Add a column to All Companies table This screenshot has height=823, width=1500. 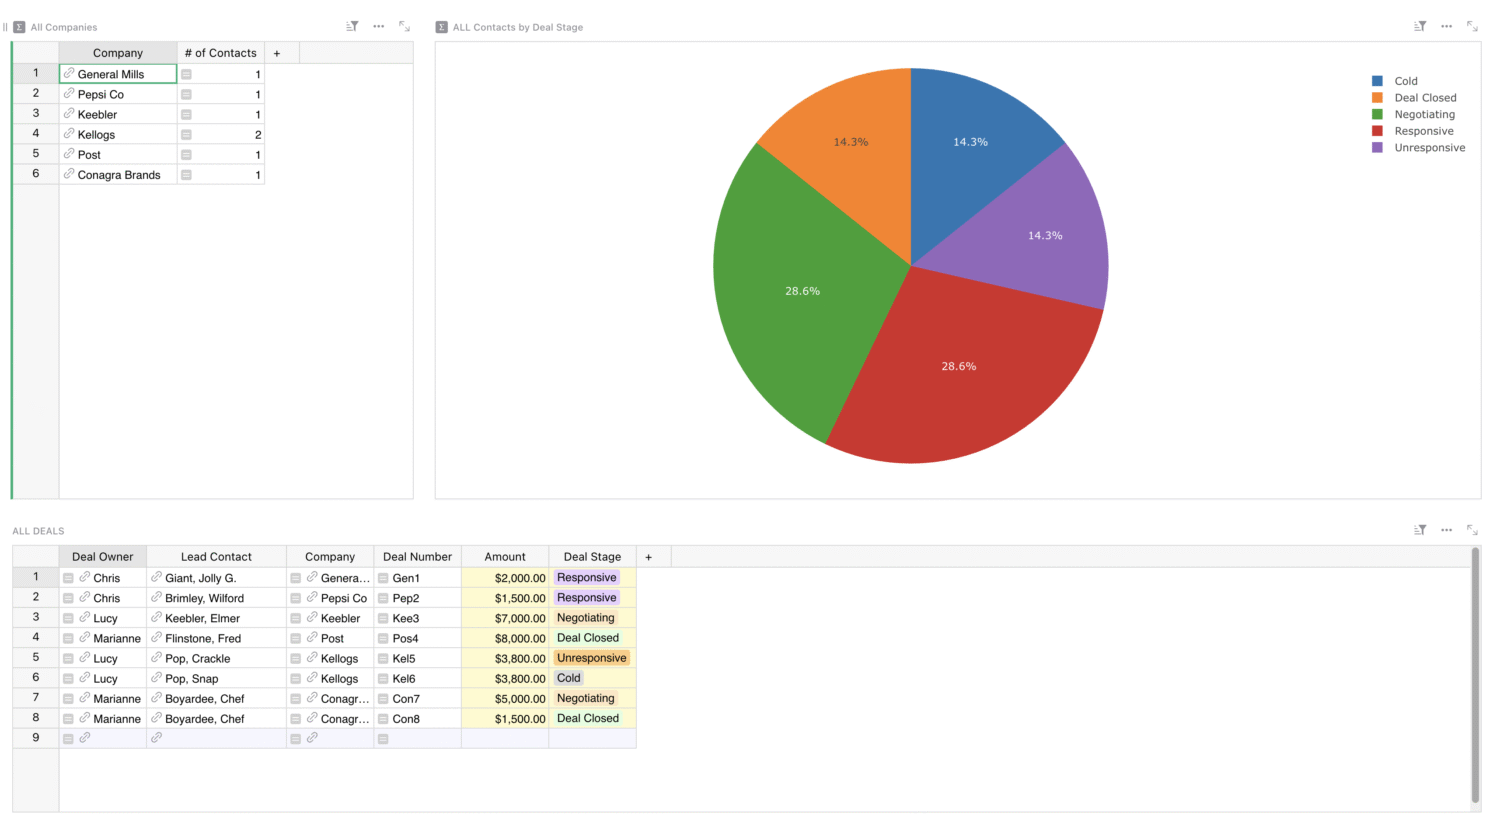277,53
